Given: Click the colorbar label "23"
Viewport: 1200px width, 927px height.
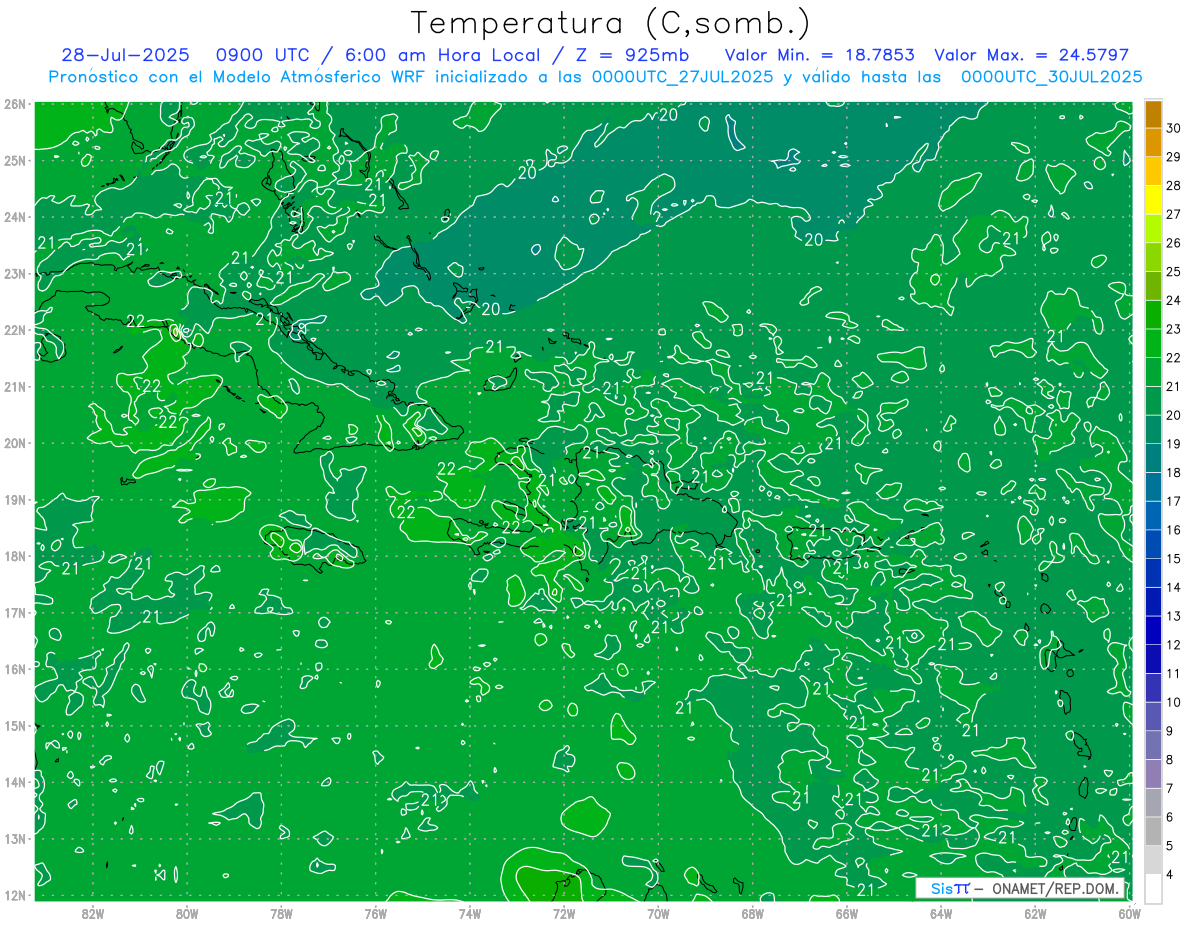Looking at the screenshot, I should click(x=1174, y=329).
